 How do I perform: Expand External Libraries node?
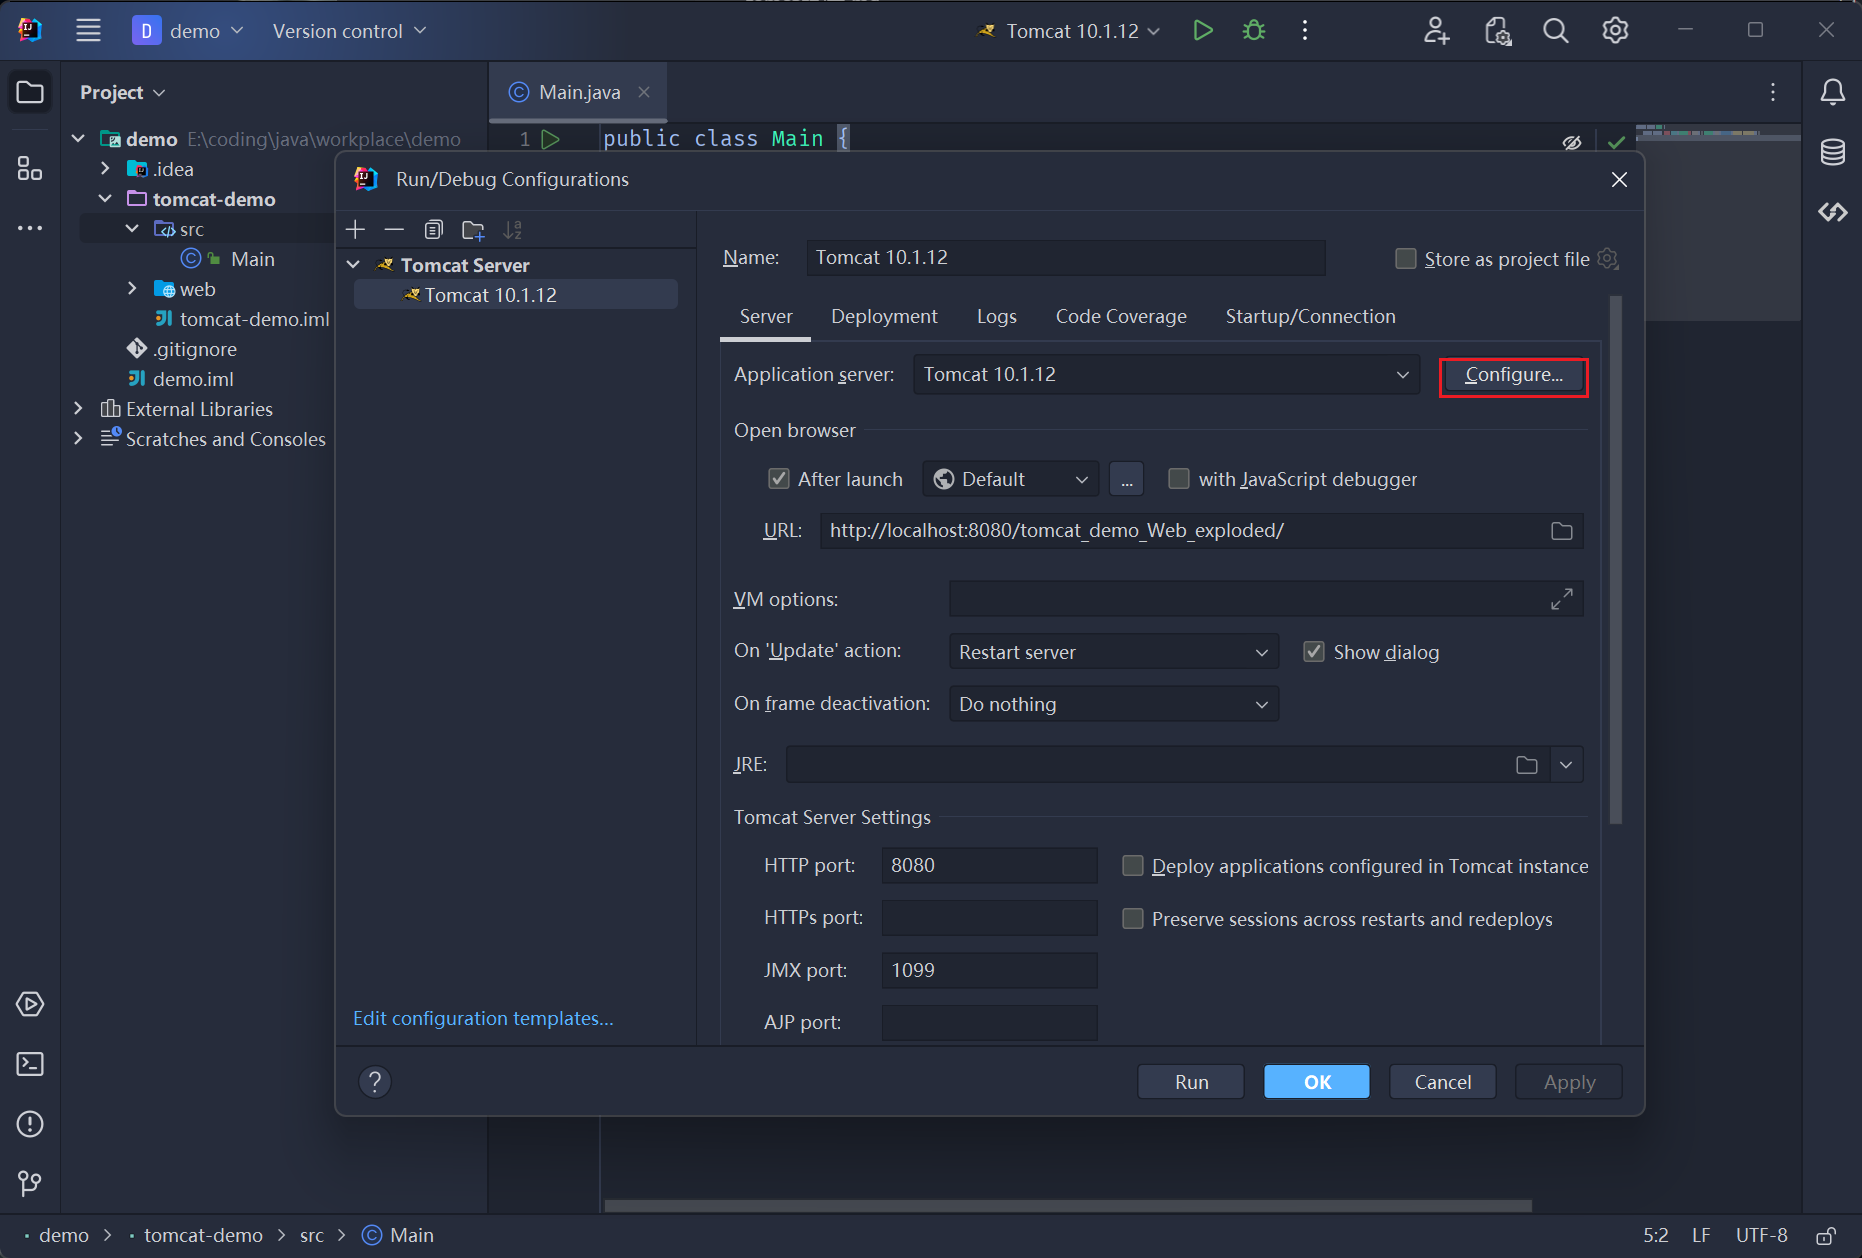click(78, 409)
